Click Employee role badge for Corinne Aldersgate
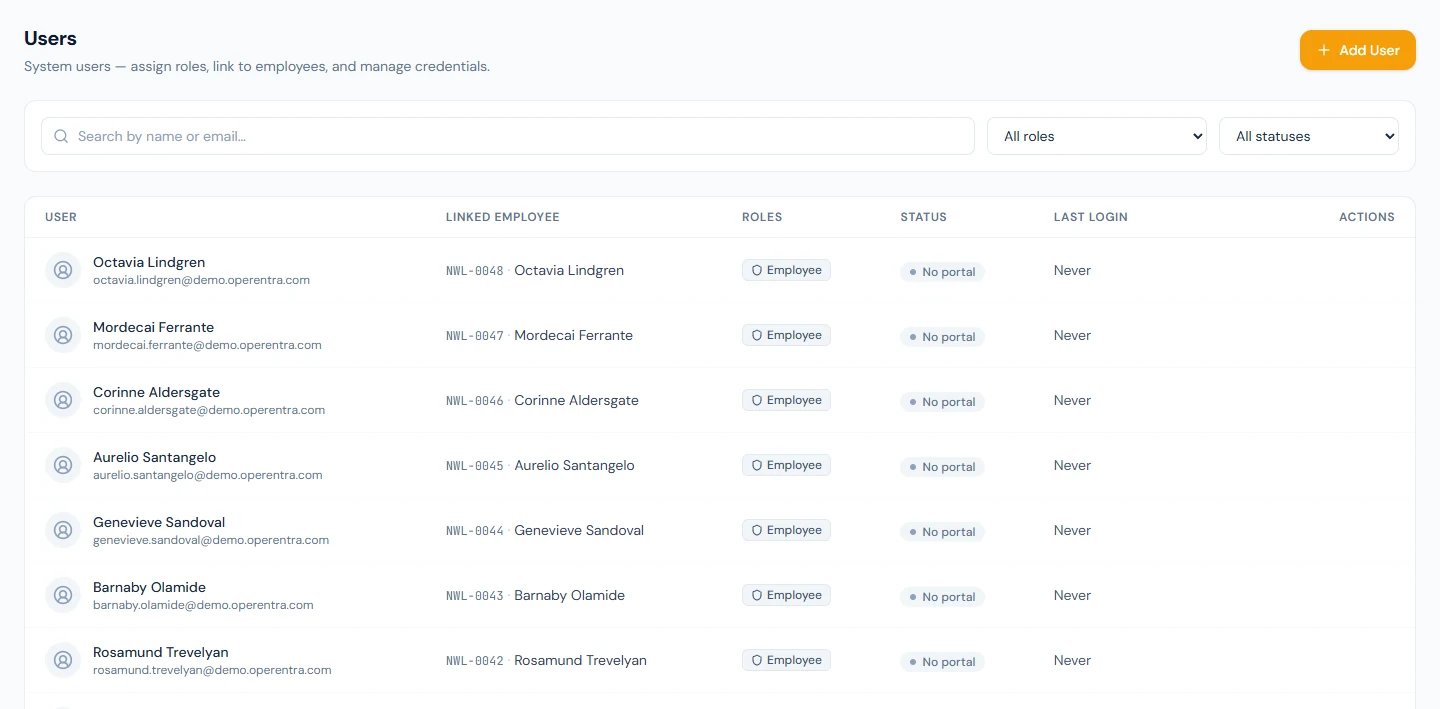This screenshot has height=709, width=1440. [x=786, y=400]
